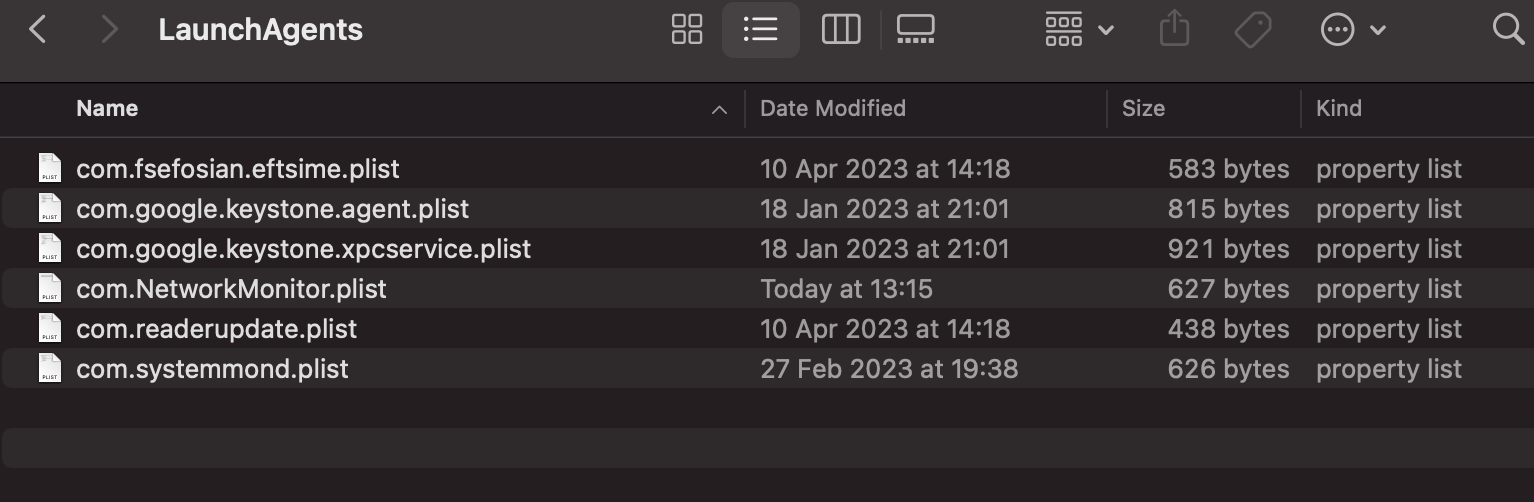Toggle the sort direction chevron
Screen dimensions: 1534x502
(719, 110)
